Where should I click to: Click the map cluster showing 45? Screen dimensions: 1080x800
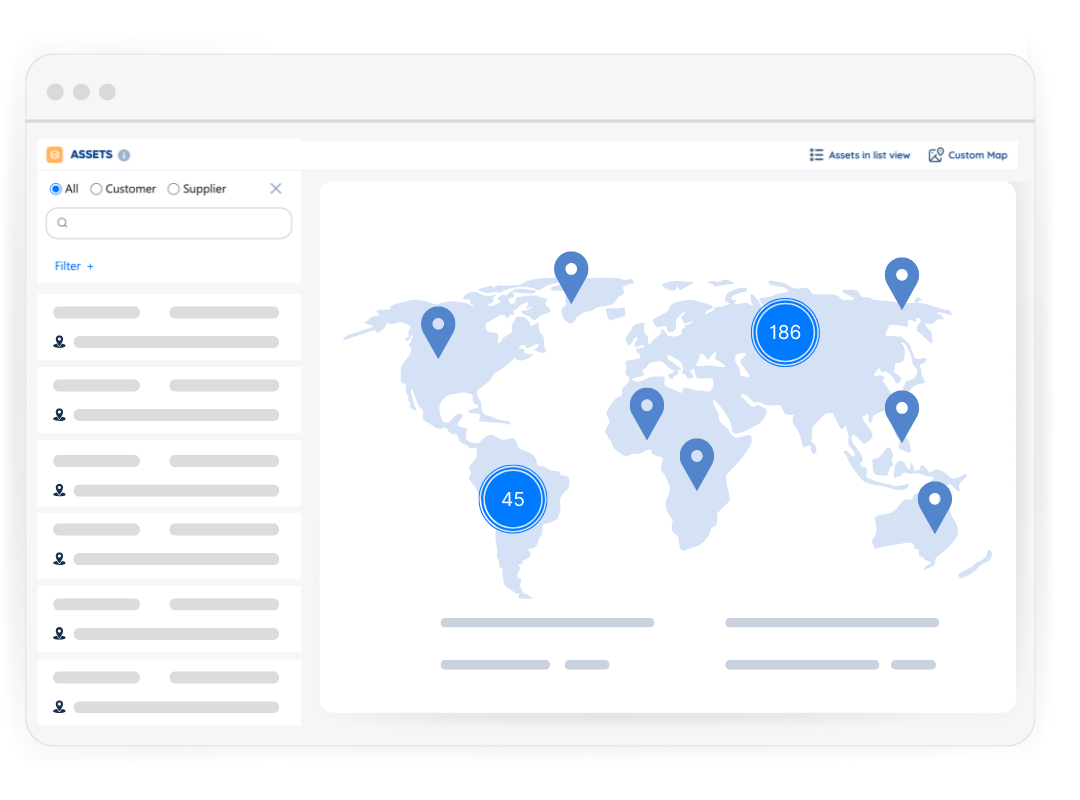pos(512,499)
